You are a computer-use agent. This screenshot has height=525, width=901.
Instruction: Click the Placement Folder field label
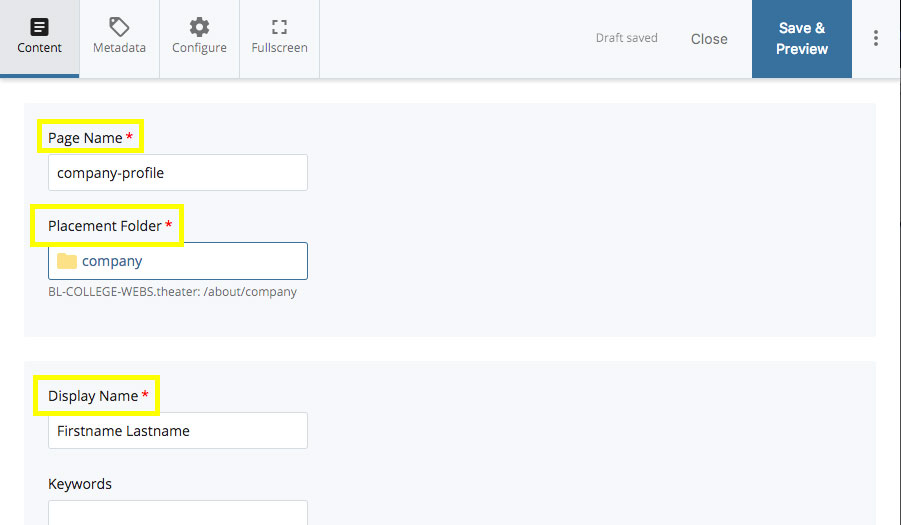(x=104, y=226)
